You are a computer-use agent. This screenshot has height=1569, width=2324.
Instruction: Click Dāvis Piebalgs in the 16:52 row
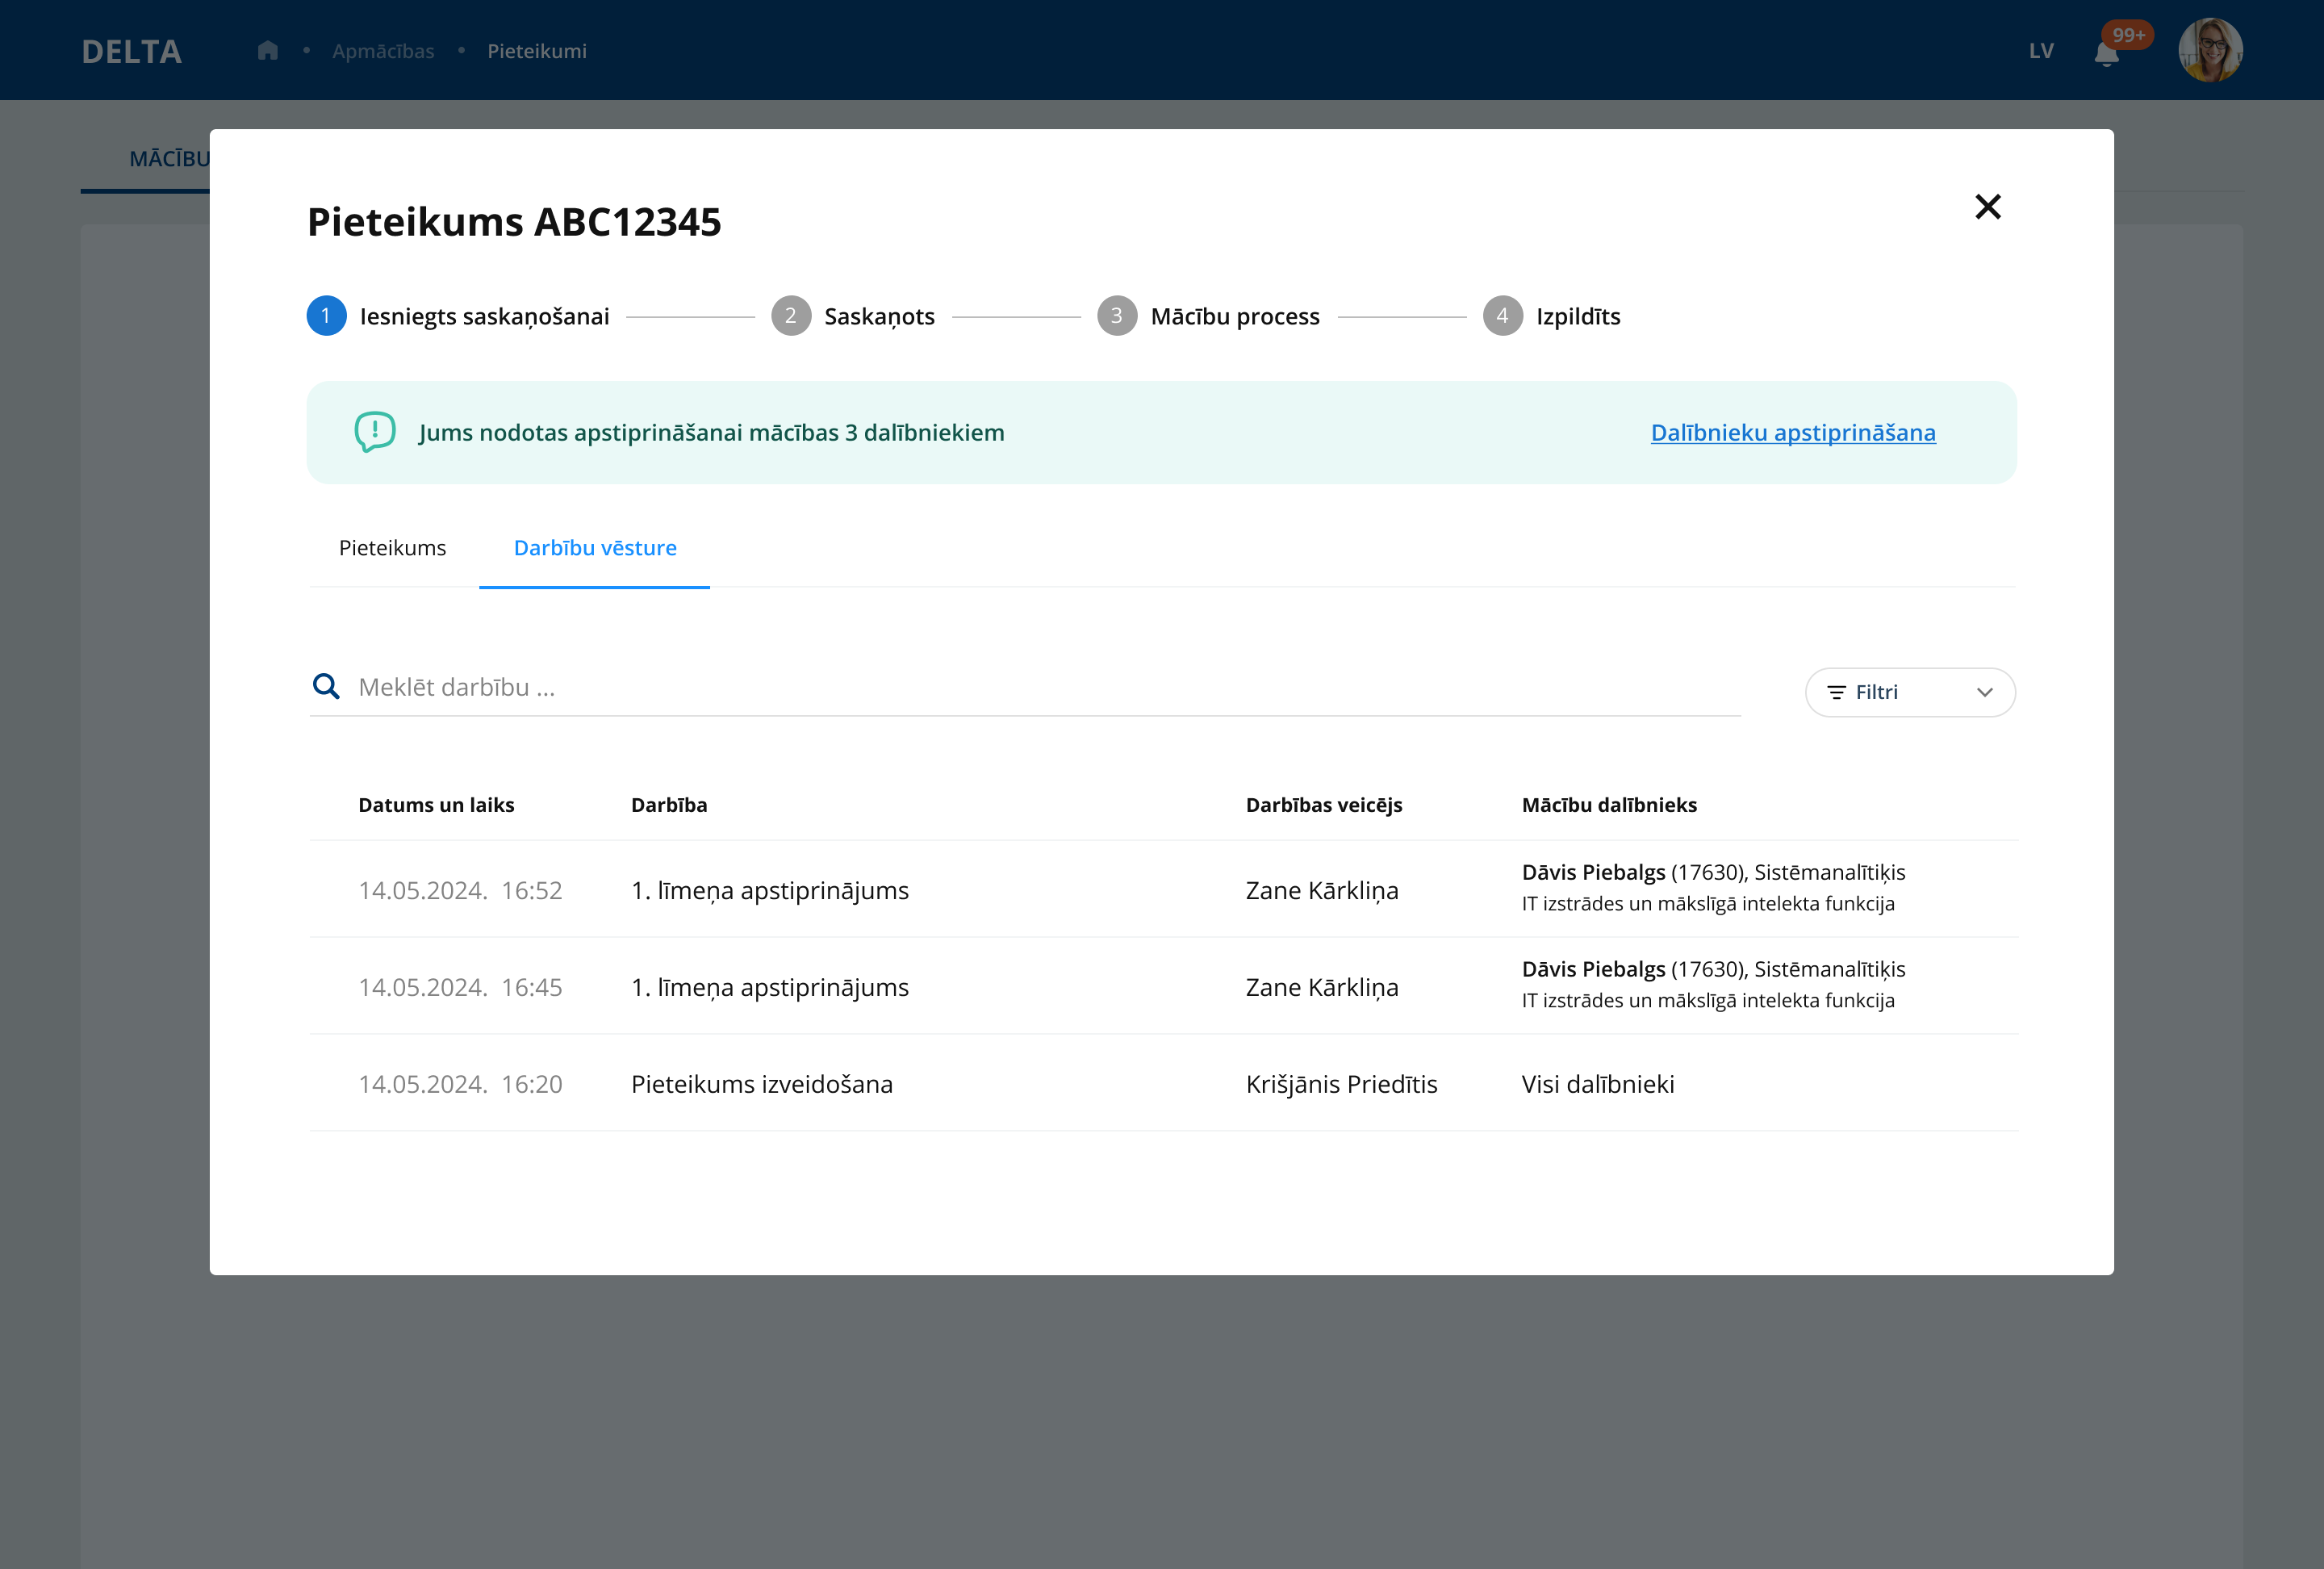(x=1594, y=872)
